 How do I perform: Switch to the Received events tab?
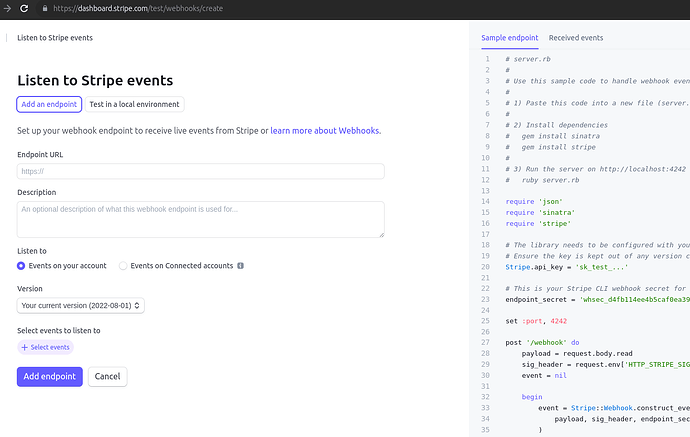pos(576,38)
